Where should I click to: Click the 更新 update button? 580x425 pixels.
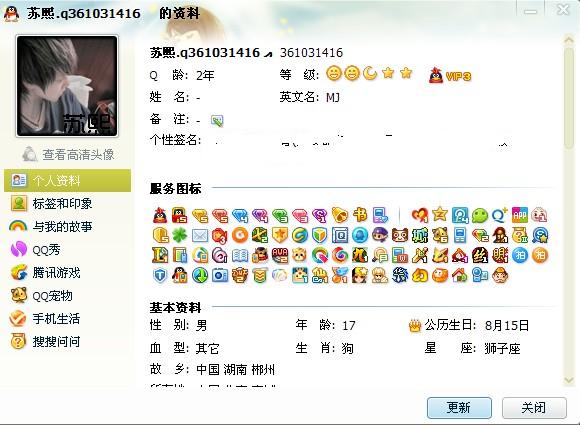[459, 408]
